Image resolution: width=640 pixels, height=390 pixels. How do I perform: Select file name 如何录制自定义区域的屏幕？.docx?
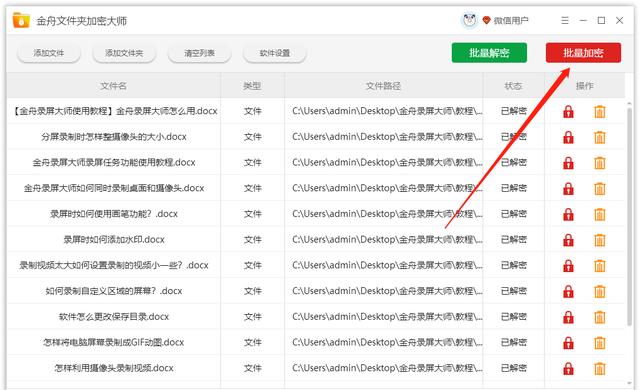[x=114, y=291]
